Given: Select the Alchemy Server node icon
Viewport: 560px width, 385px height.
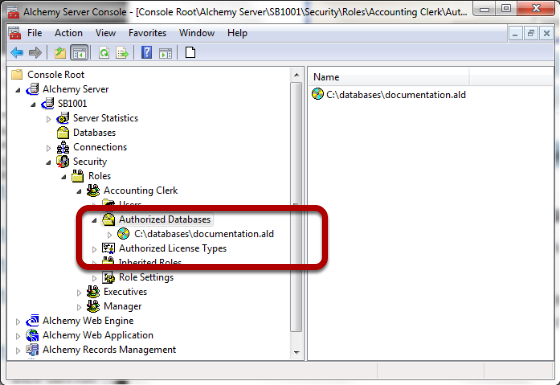Looking at the screenshot, I should click(x=32, y=89).
